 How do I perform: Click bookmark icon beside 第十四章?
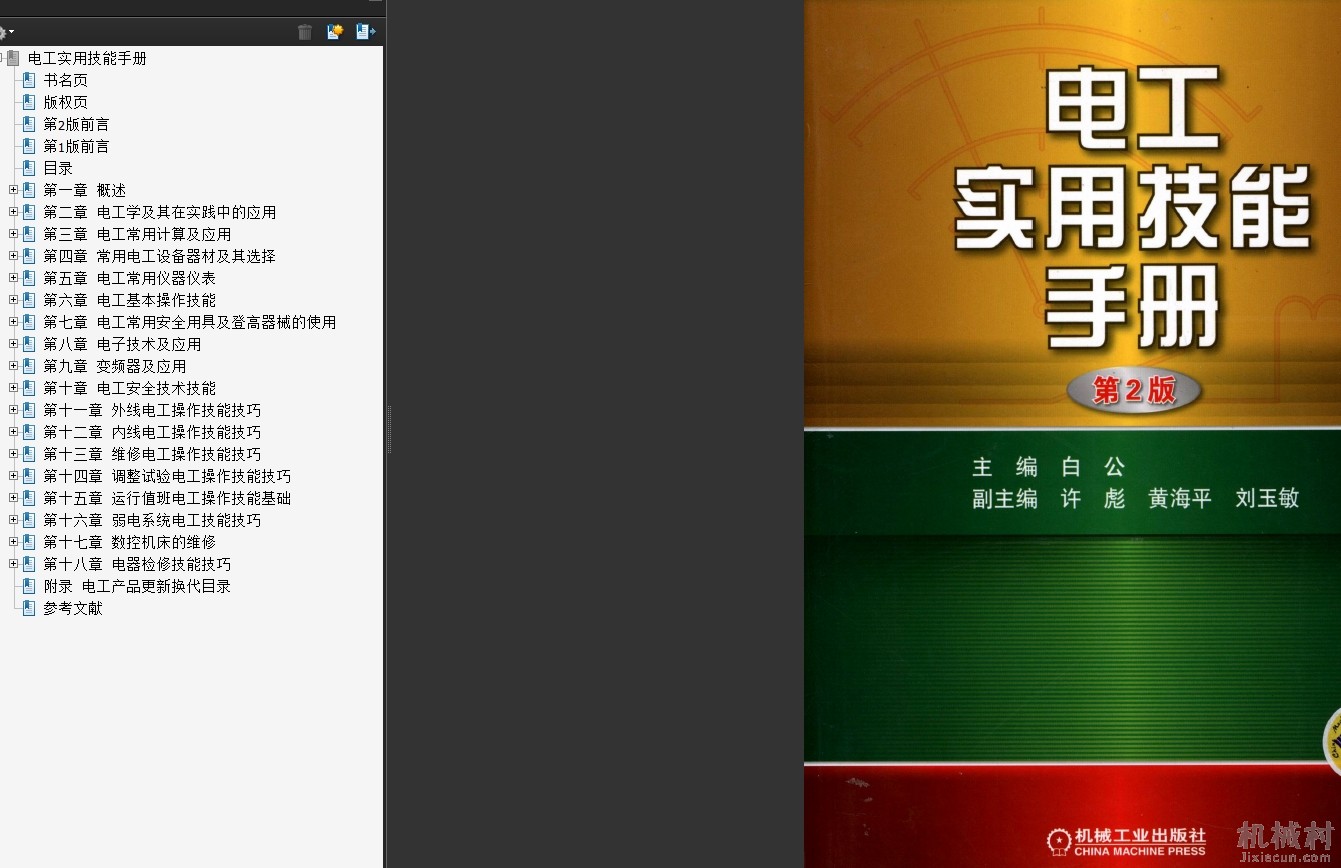[x=29, y=476]
